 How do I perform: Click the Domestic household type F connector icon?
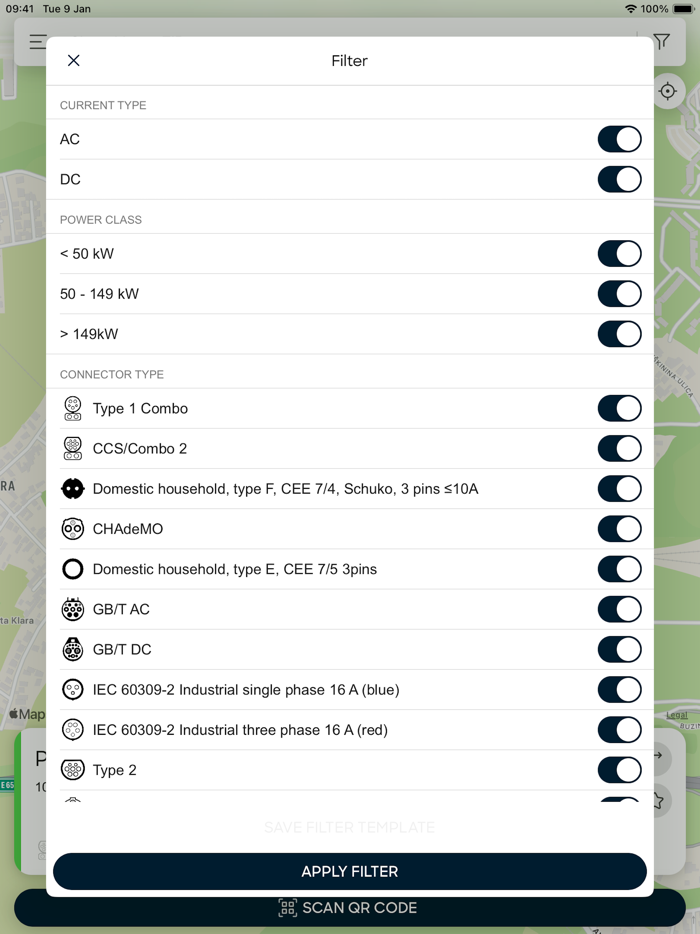[x=72, y=488]
